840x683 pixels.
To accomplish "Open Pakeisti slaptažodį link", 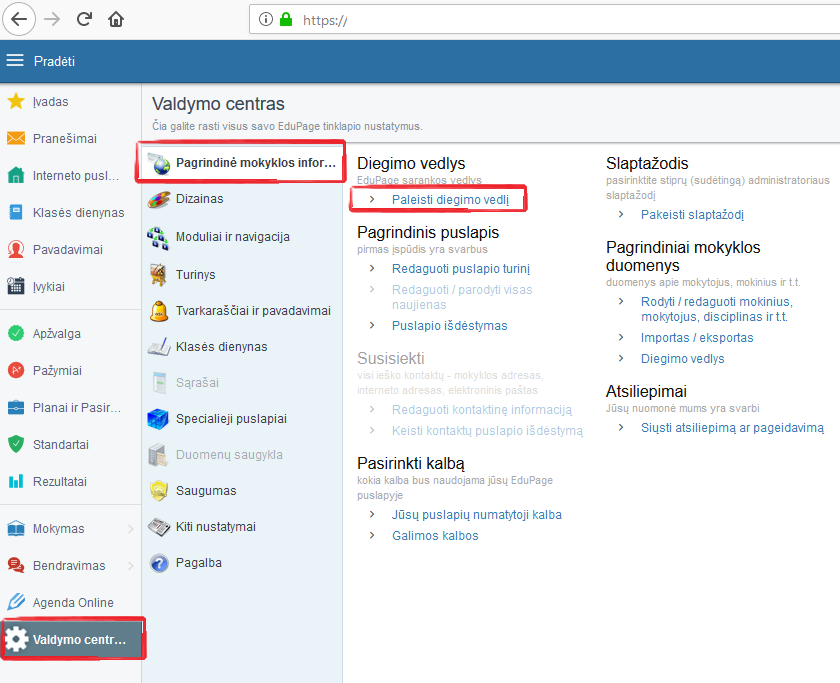I will point(692,215).
